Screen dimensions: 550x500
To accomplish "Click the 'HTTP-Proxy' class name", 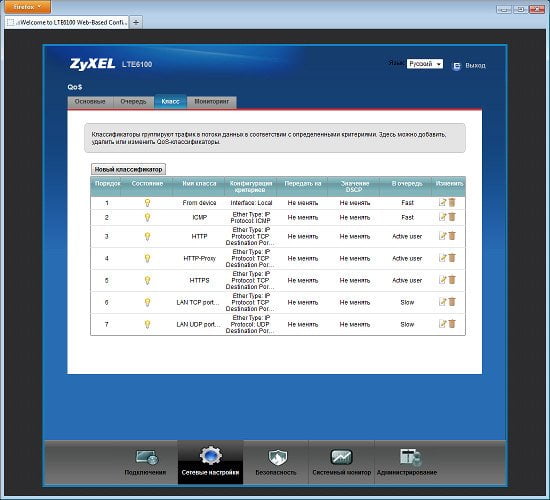I will click(199, 259).
